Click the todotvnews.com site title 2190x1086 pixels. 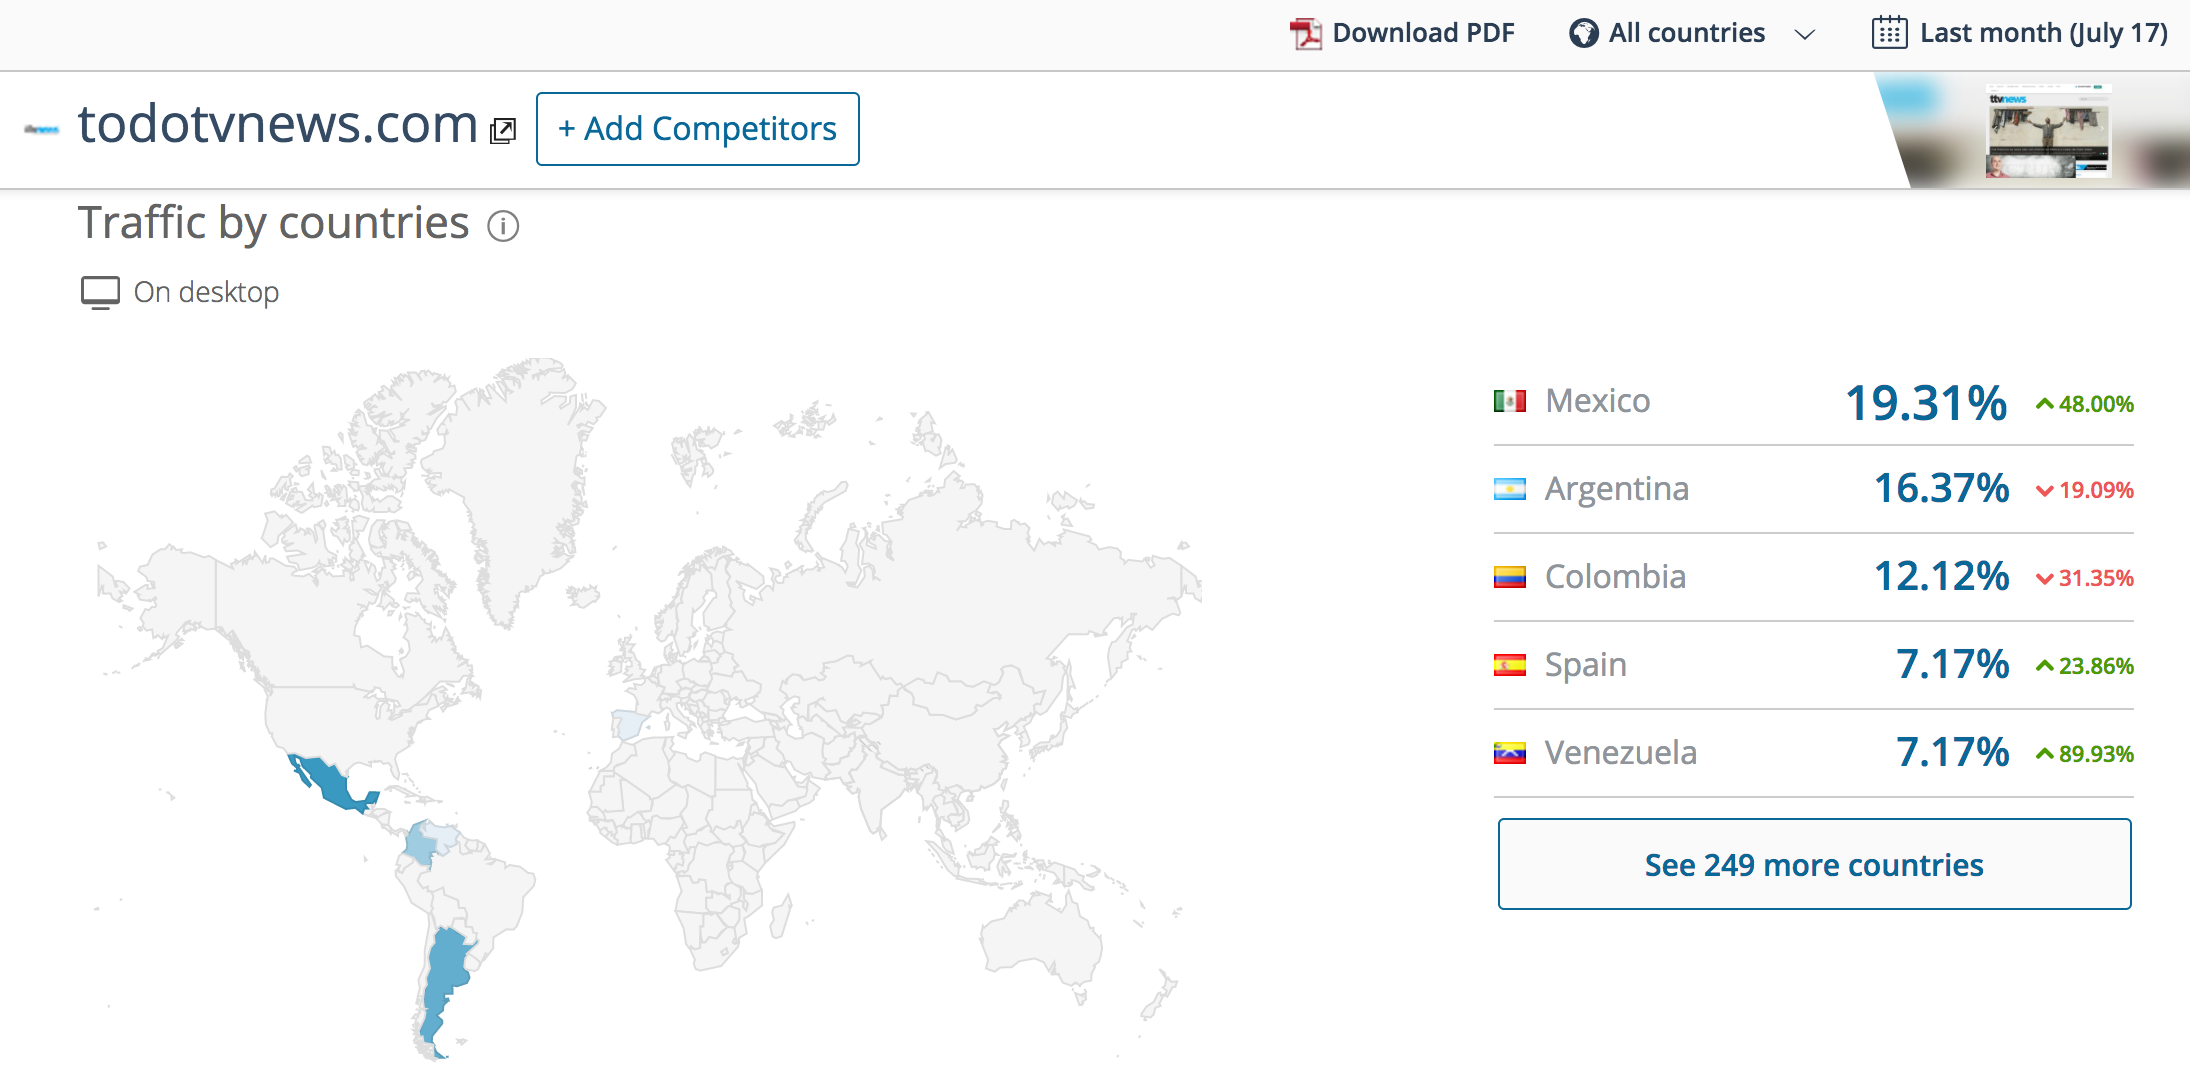pyautogui.click(x=277, y=125)
